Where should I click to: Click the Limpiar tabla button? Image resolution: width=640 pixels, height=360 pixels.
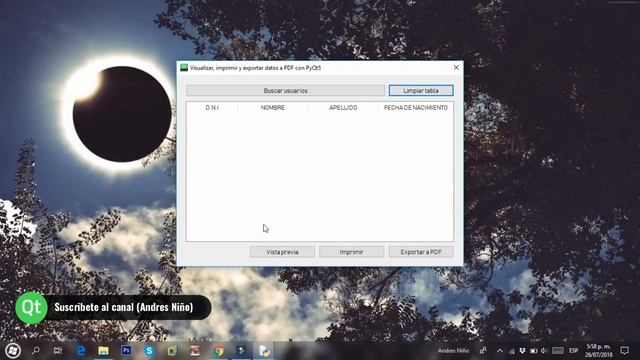tap(421, 90)
